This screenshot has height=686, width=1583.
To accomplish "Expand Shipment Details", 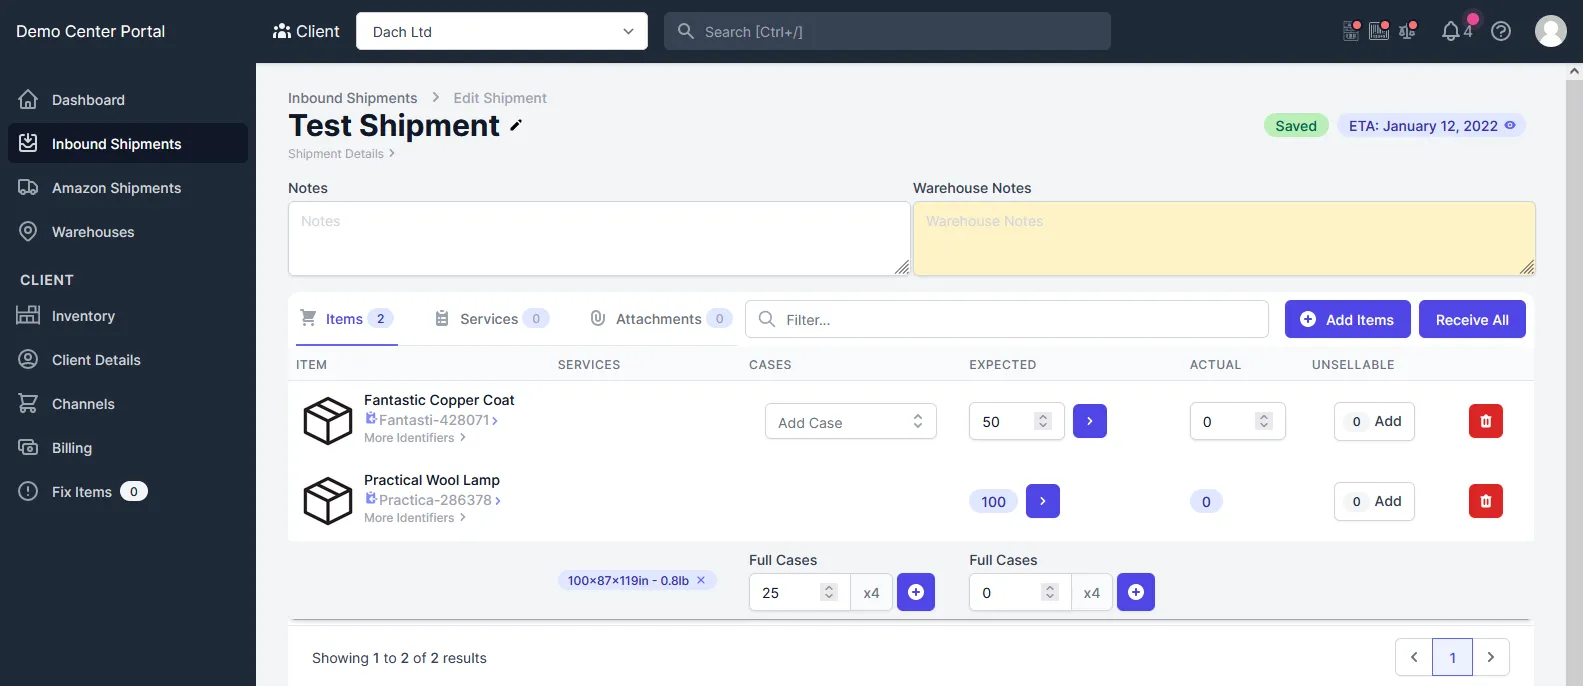I will 341,154.
